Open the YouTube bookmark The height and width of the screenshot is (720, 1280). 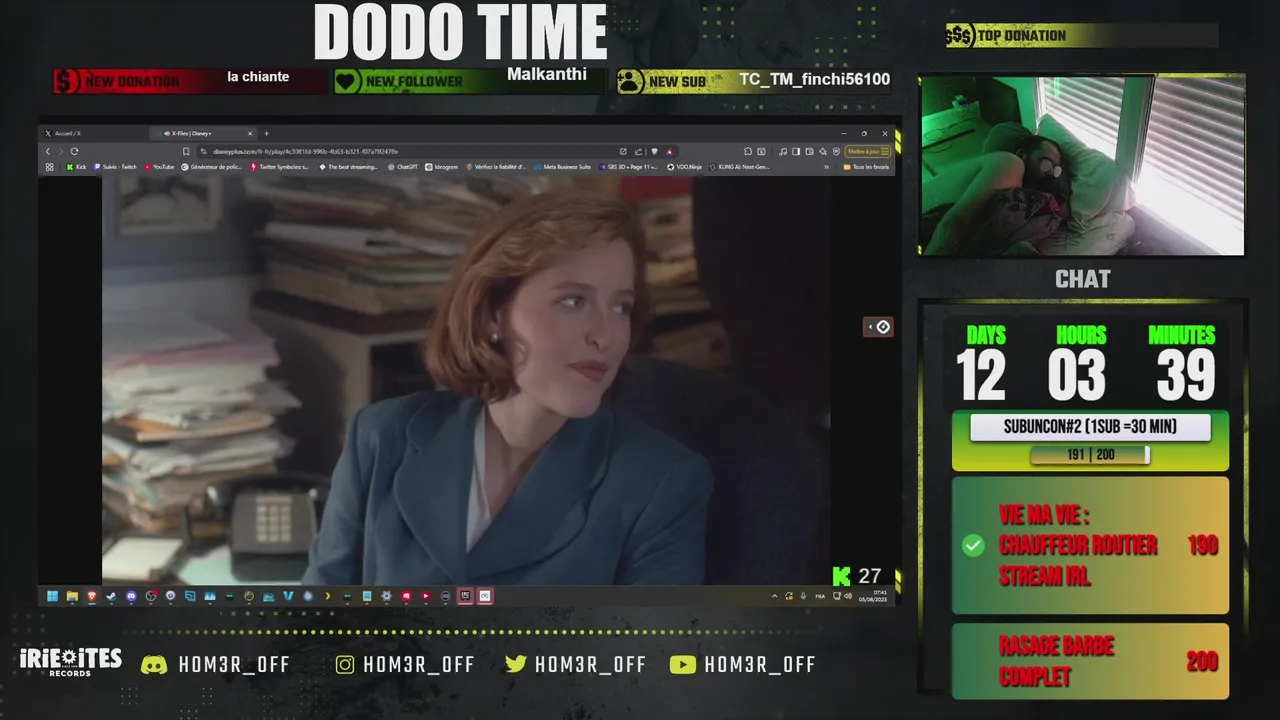point(159,167)
